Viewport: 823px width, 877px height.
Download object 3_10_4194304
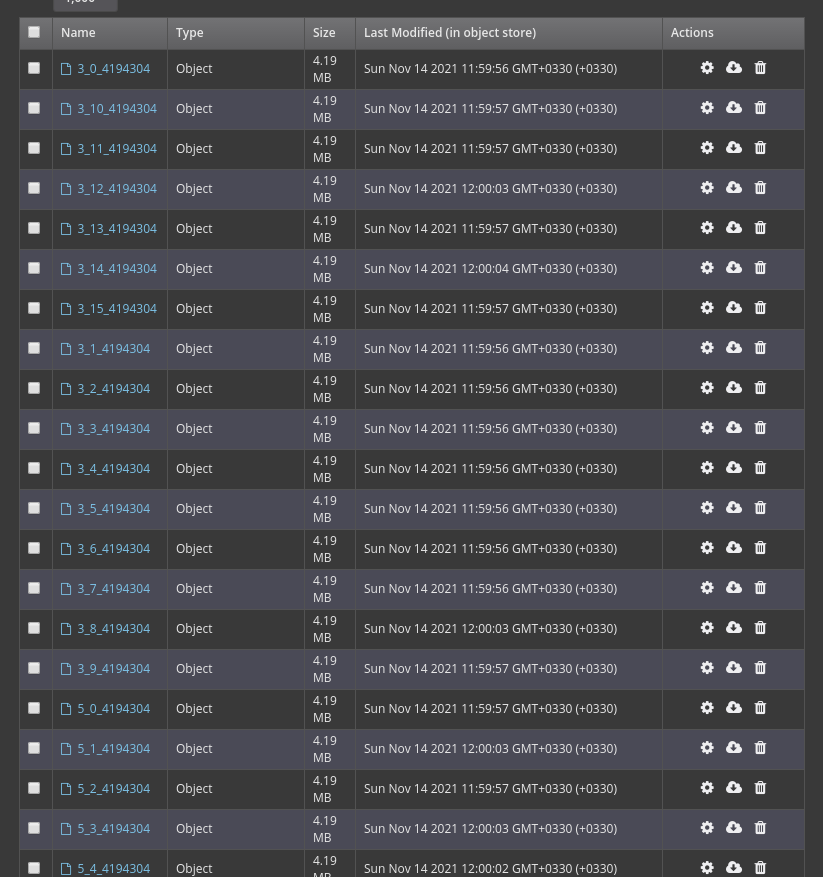pos(734,108)
